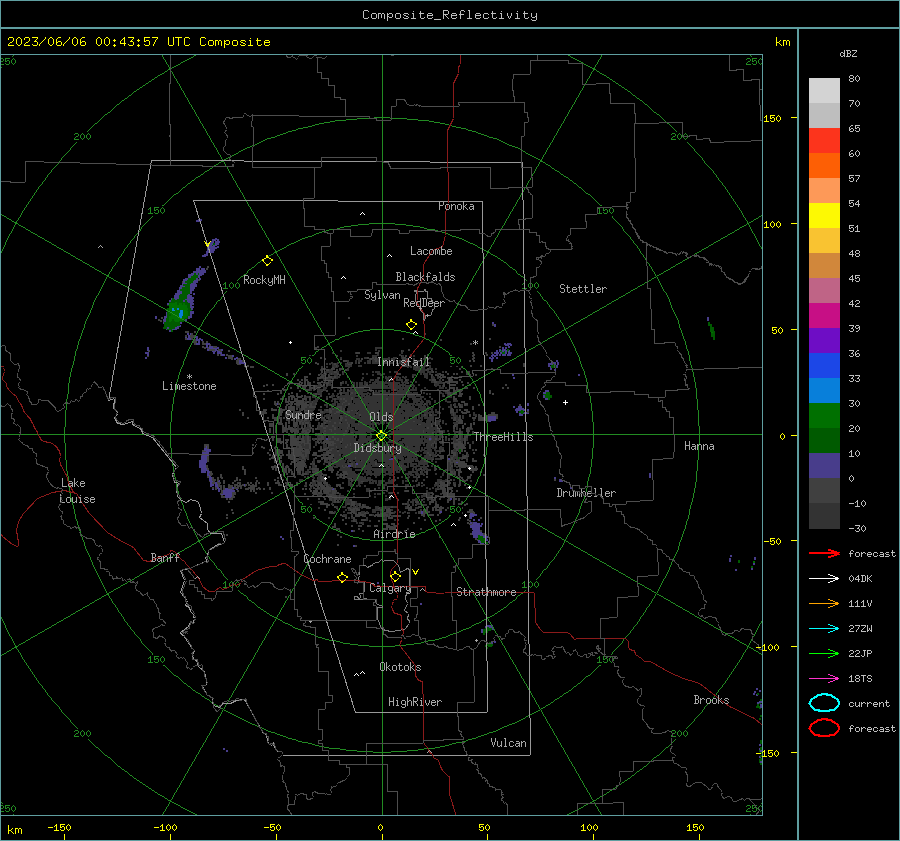Click the dark orange 57-60 dBZ swatch
900x841 pixels.
[x=824, y=165]
